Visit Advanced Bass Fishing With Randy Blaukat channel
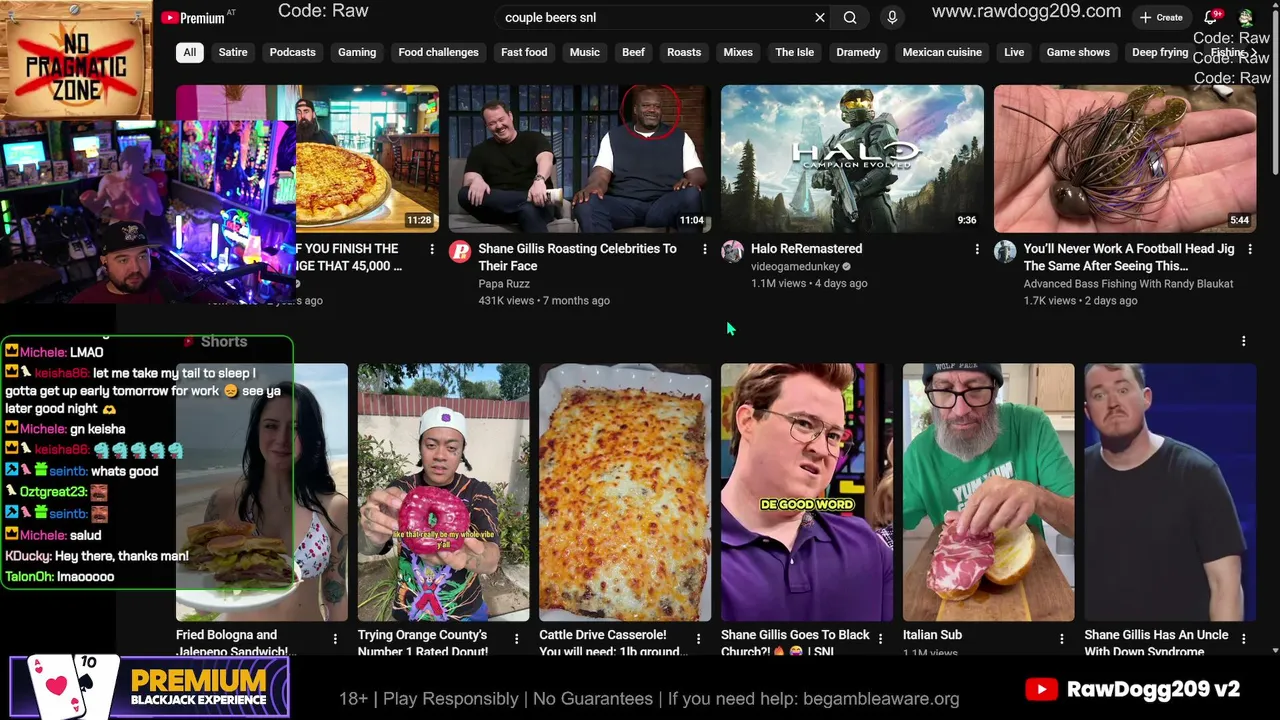The width and height of the screenshot is (1280, 720). [x=1128, y=284]
